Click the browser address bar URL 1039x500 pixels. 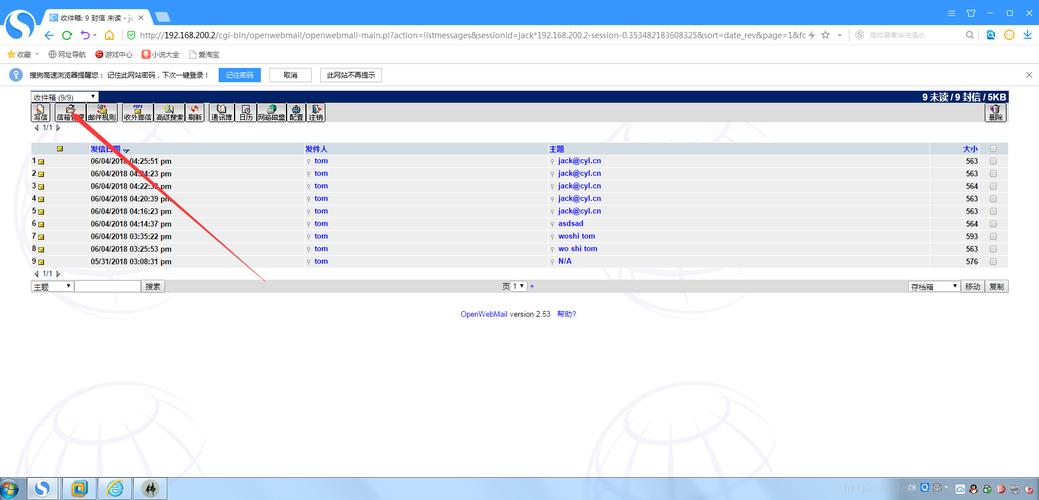point(472,35)
